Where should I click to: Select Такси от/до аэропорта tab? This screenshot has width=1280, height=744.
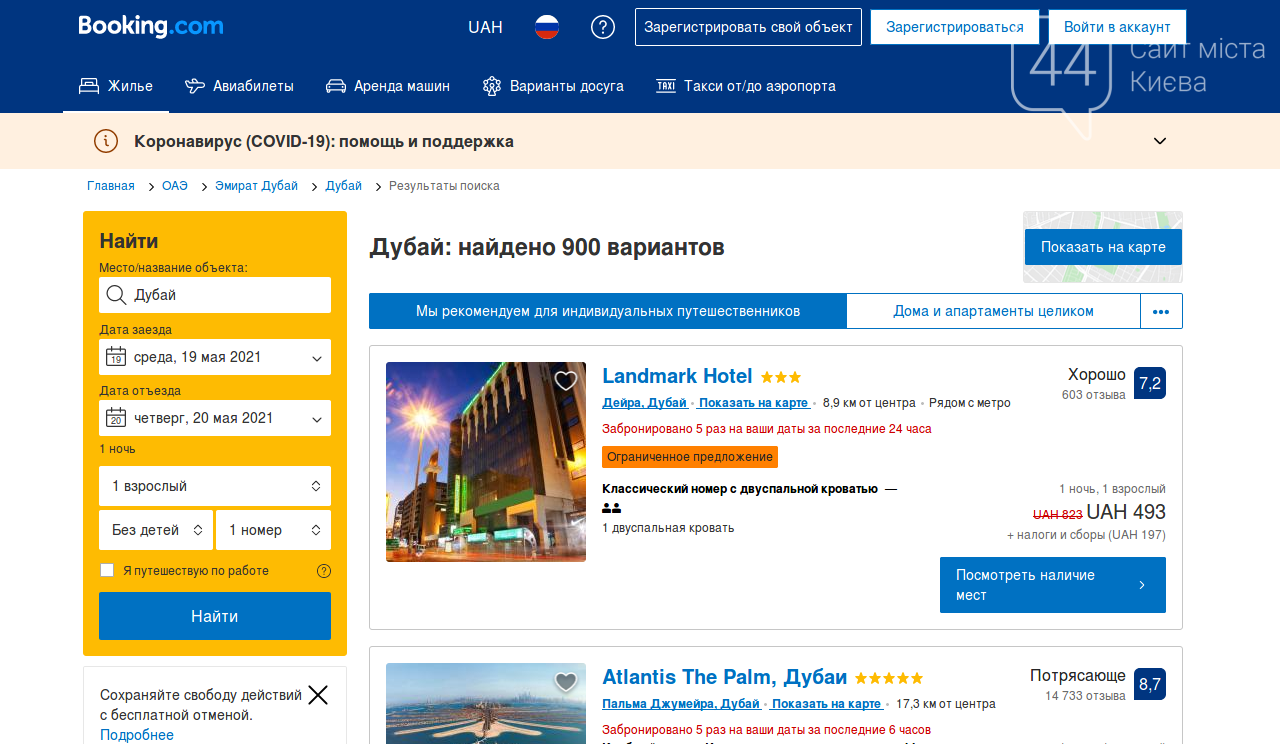click(746, 86)
